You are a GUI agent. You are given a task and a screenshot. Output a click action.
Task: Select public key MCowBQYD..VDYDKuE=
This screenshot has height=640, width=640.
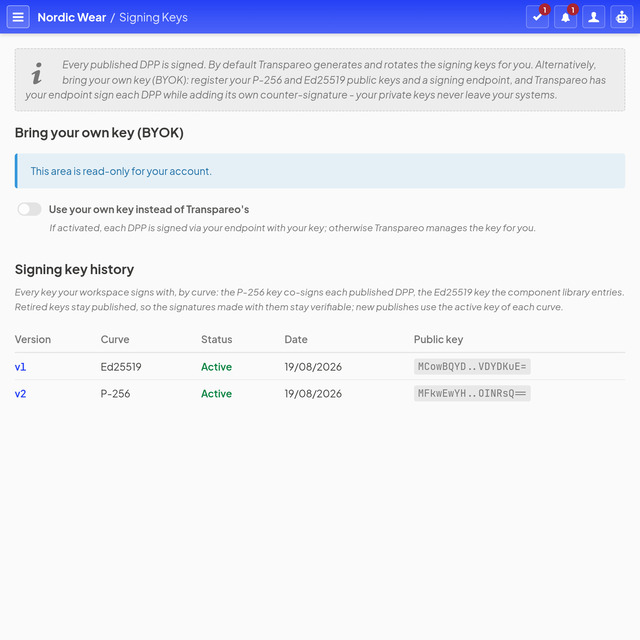click(472, 367)
